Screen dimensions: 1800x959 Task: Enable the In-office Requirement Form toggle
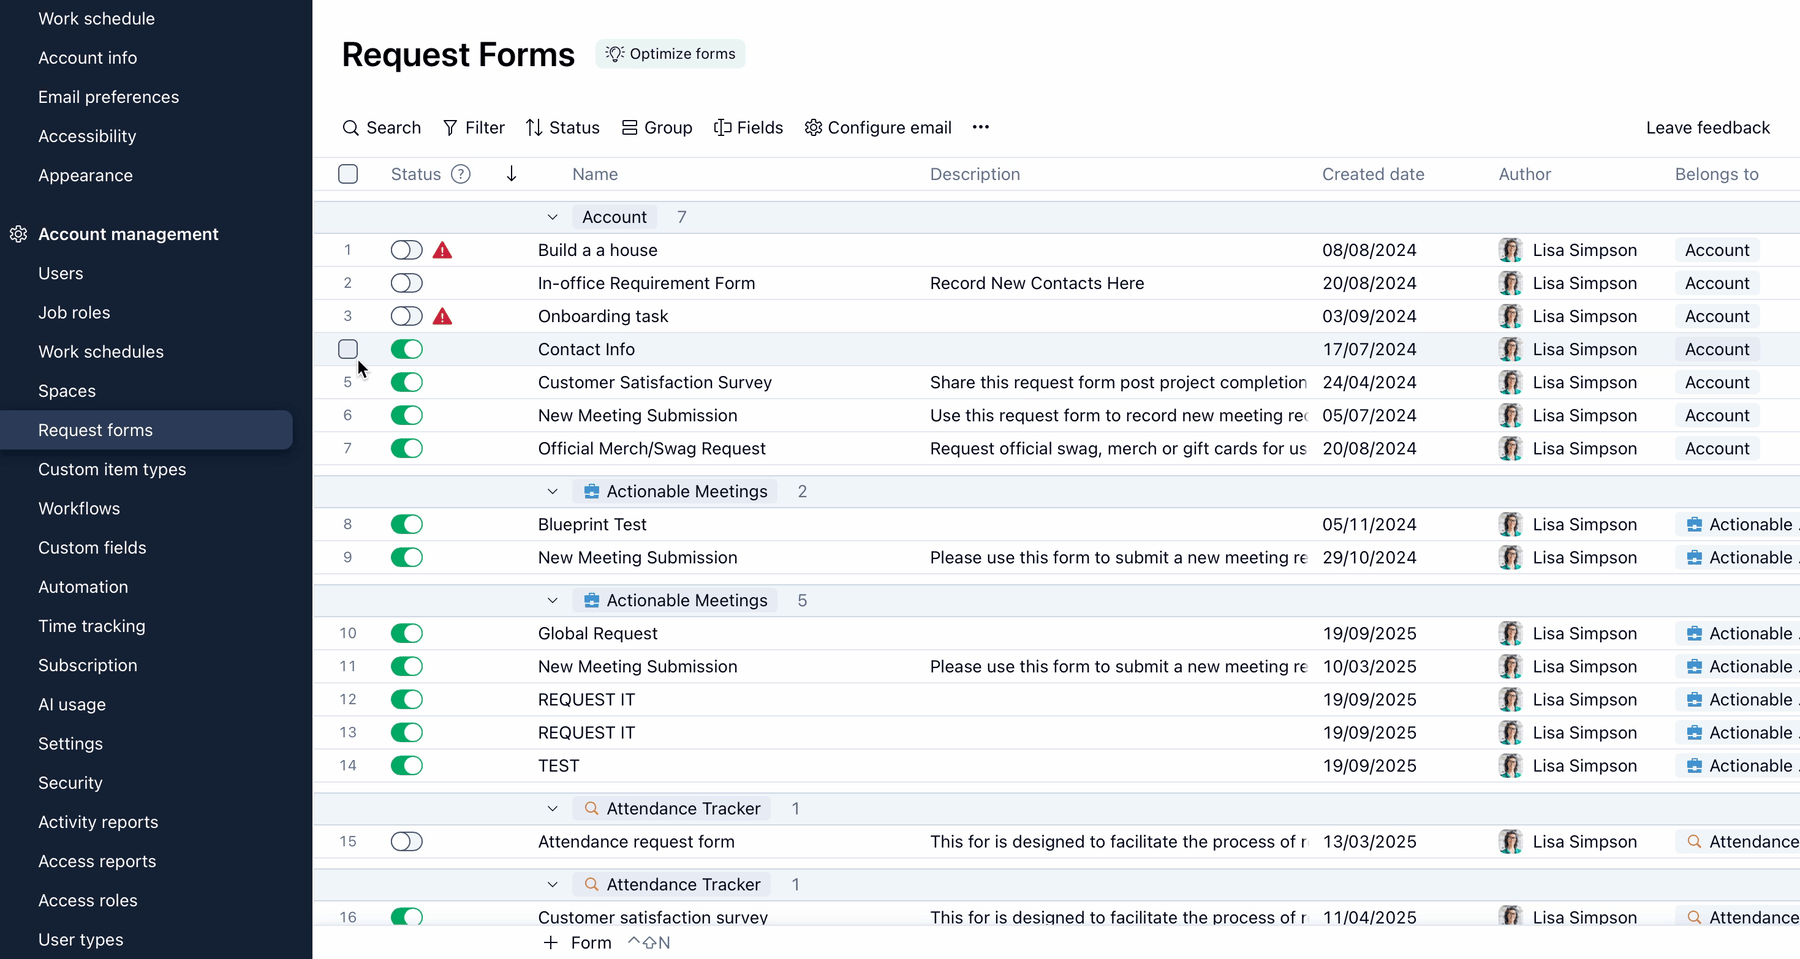click(406, 283)
